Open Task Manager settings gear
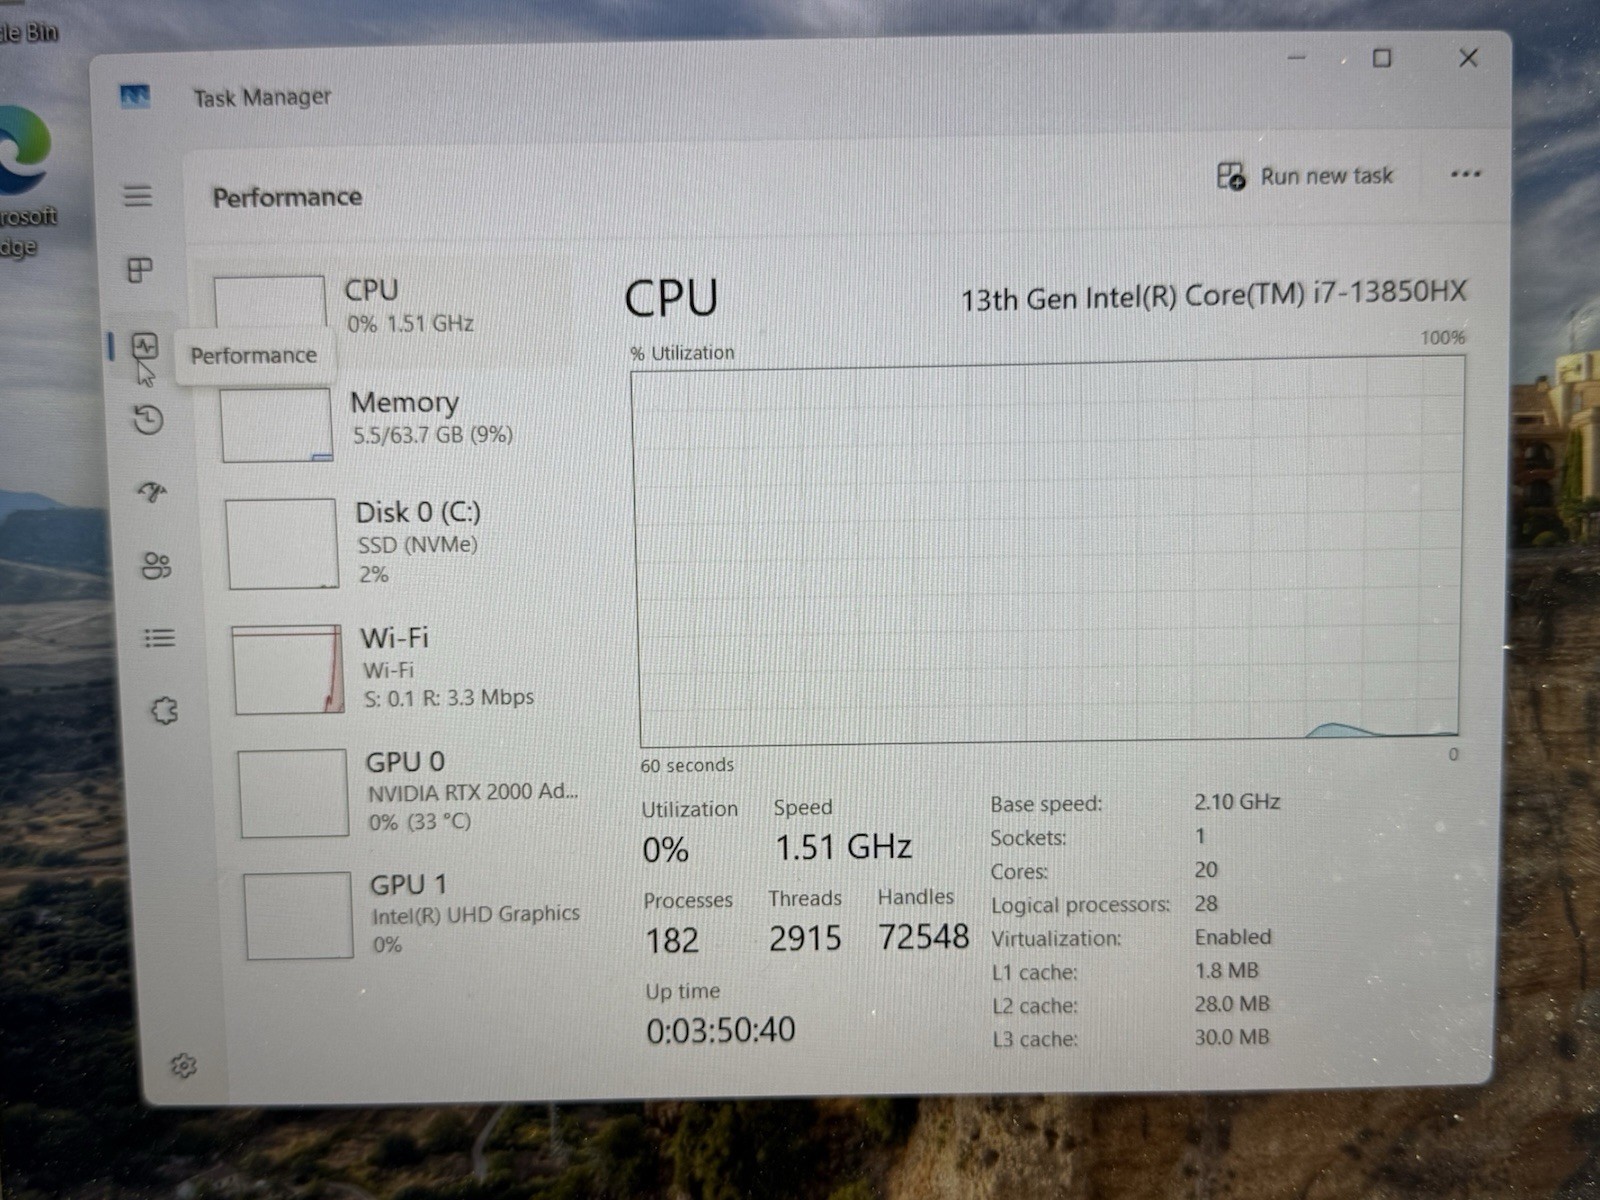Screen dimensions: 1600x1200 pyautogui.click(x=183, y=1065)
